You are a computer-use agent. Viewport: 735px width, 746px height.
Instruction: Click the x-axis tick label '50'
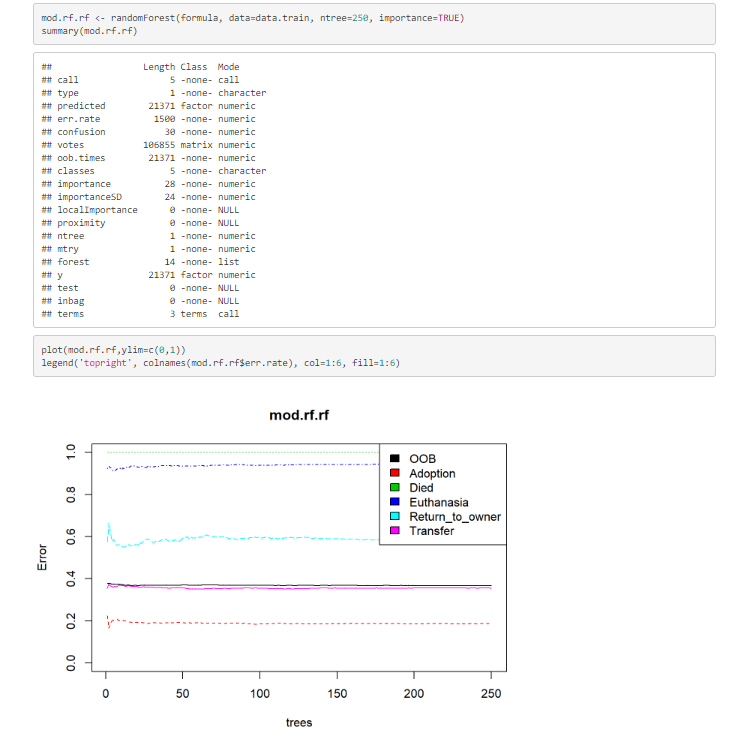pos(183,694)
